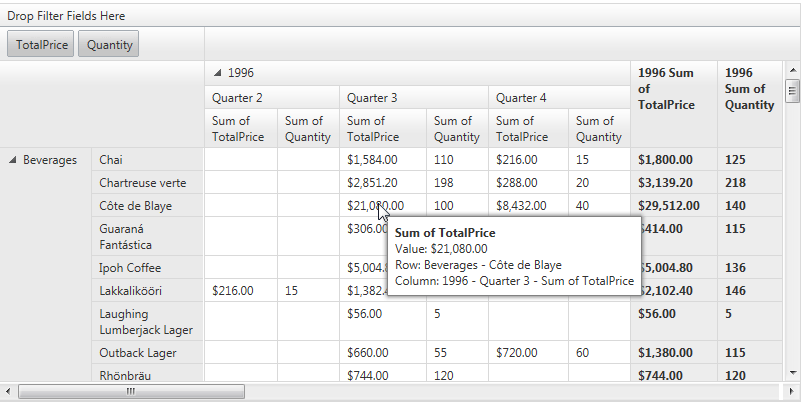This screenshot has height=403, width=802.
Task: Select the Quarter 4 column header
Action: (x=521, y=98)
